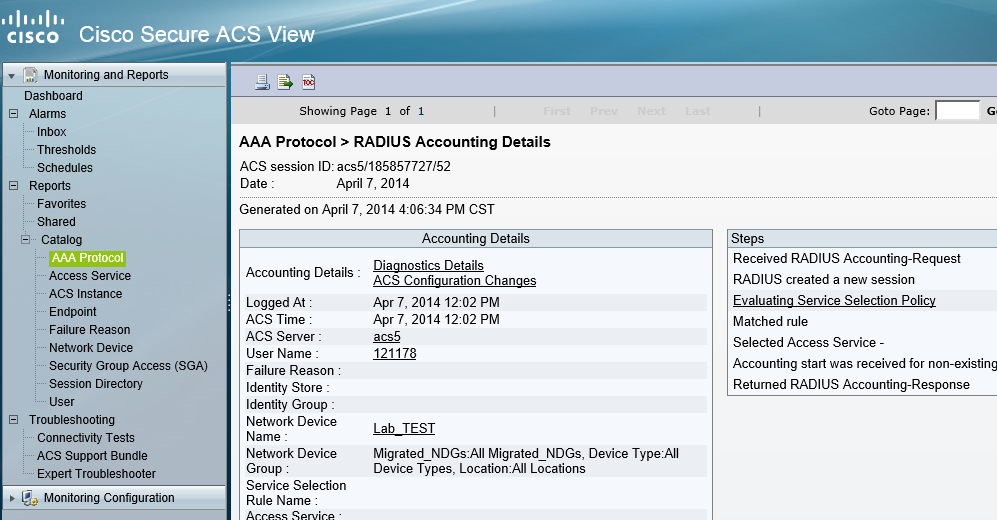Image resolution: width=997 pixels, height=520 pixels.
Task: Select Failure Reason in the catalog
Action: pyautogui.click(x=89, y=330)
